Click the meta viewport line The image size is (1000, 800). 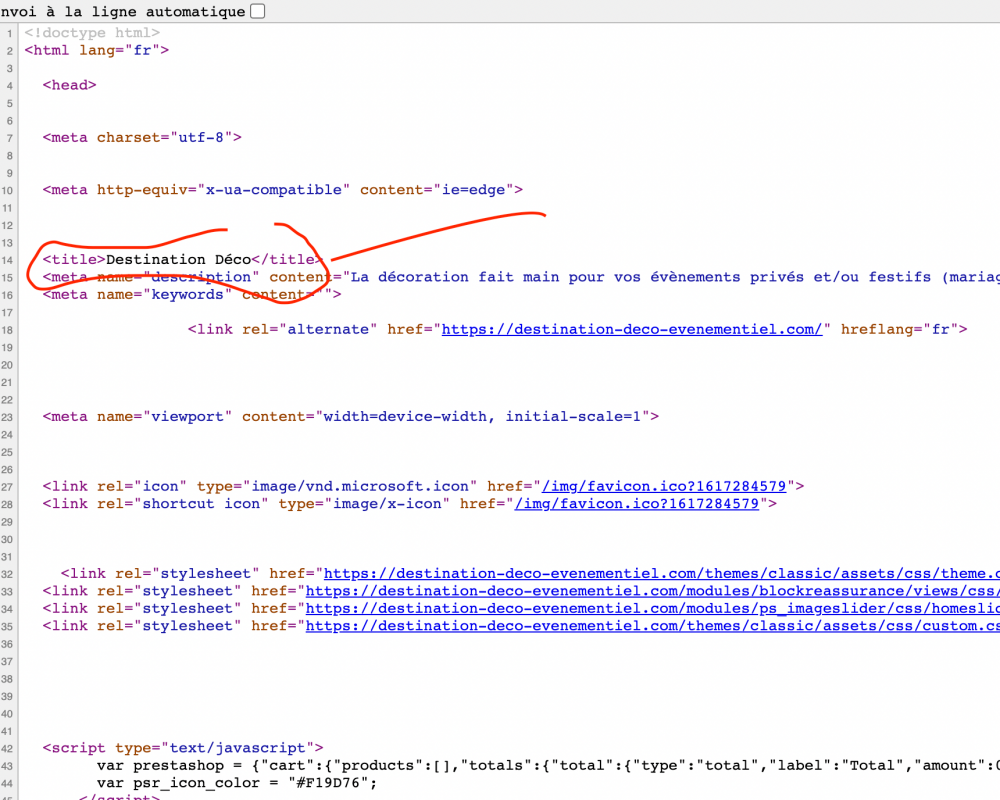pyautogui.click(x=351, y=417)
